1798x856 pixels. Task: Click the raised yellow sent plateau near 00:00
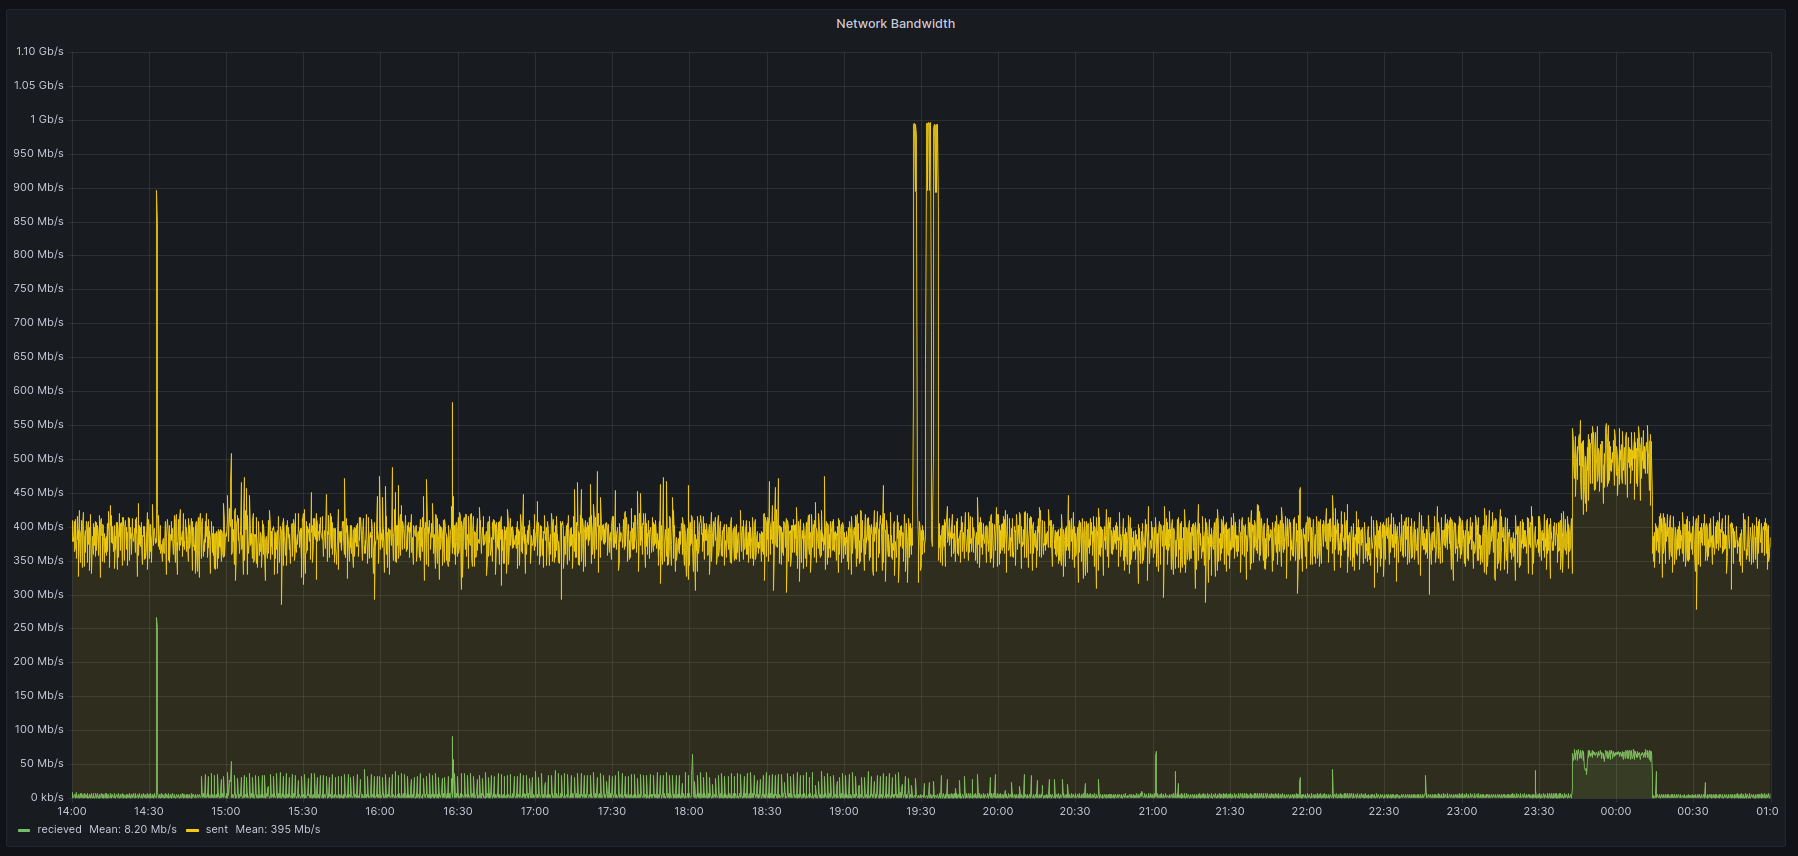[x=1611, y=460]
